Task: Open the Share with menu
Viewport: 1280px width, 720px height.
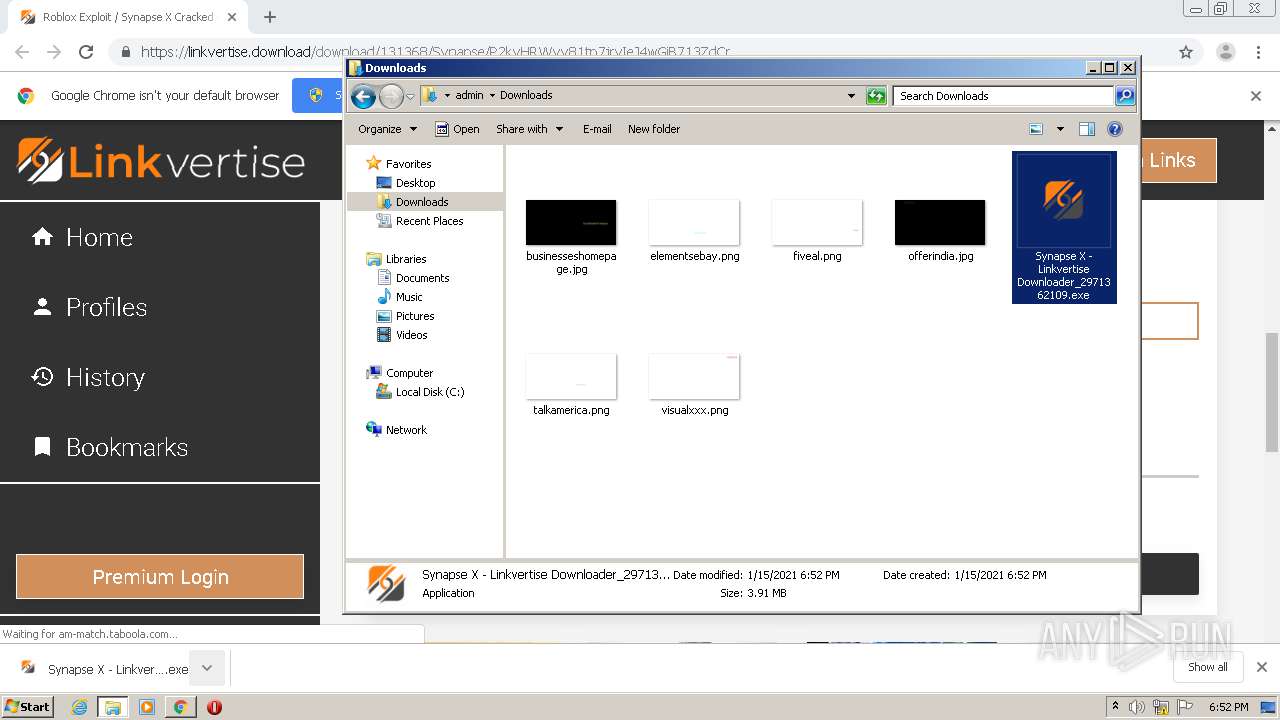Action: tap(529, 129)
